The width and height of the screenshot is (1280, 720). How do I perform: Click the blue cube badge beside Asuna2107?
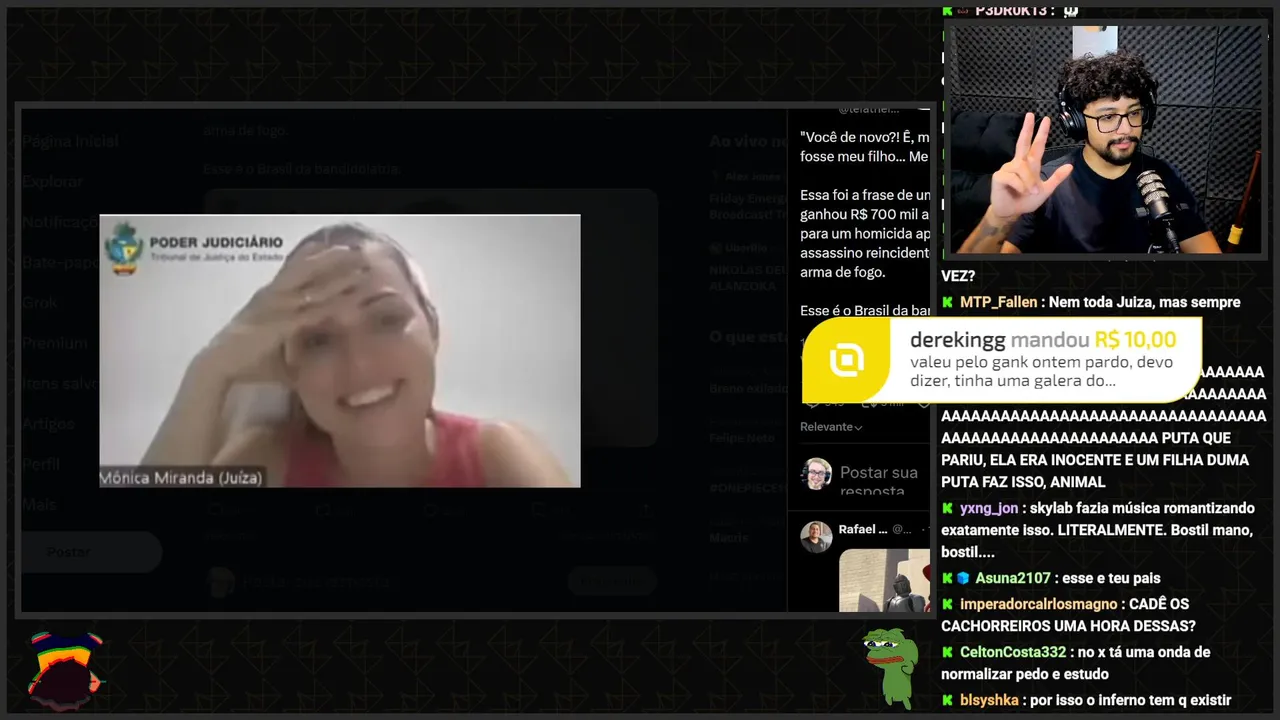tap(963, 578)
